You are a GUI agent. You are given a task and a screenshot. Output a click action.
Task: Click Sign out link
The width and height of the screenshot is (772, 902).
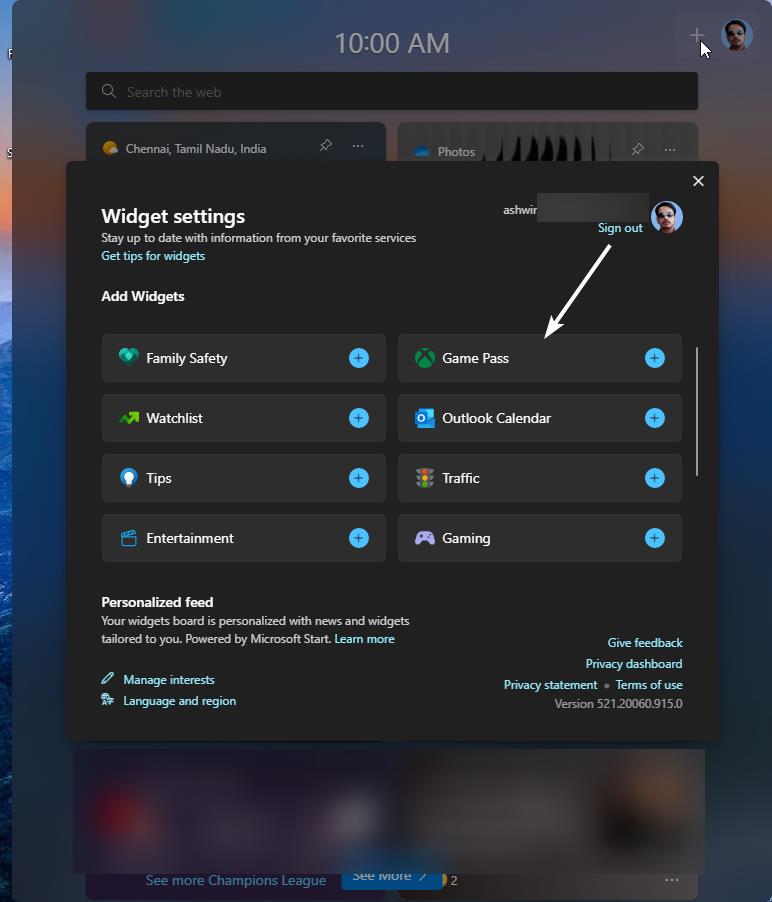coord(620,228)
